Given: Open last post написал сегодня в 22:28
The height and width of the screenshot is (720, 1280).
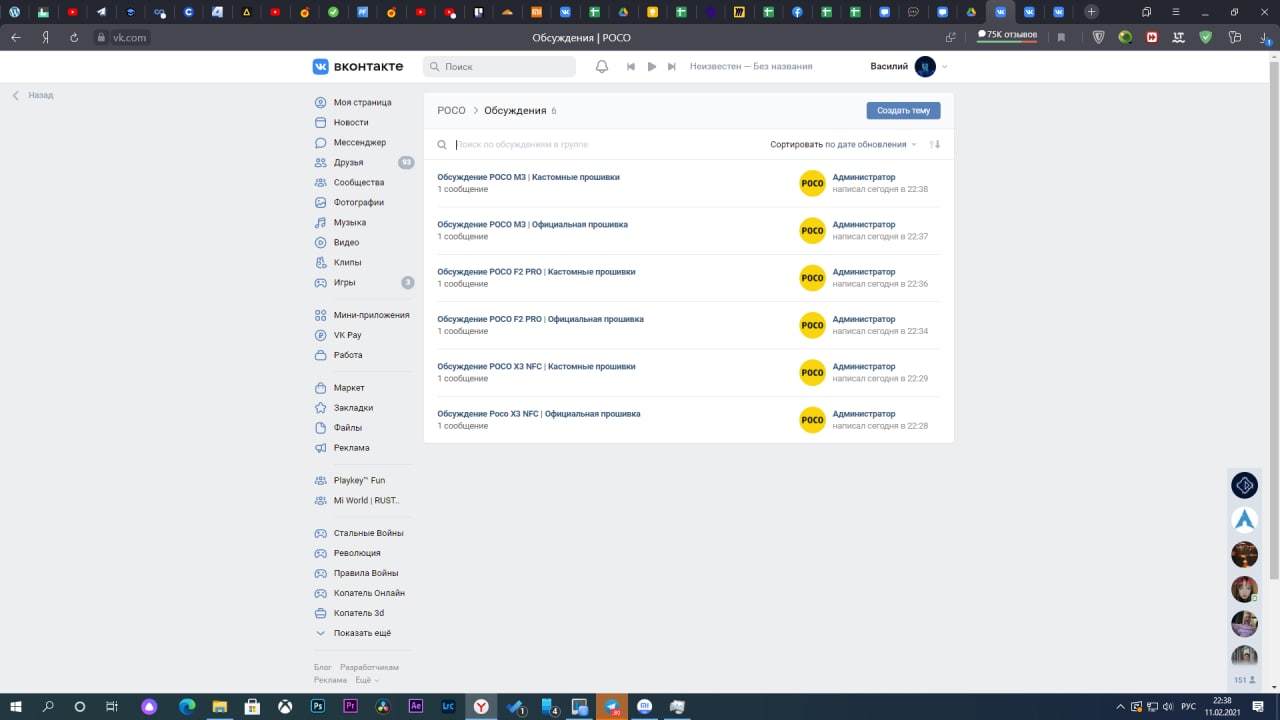Looking at the screenshot, I should 880,426.
